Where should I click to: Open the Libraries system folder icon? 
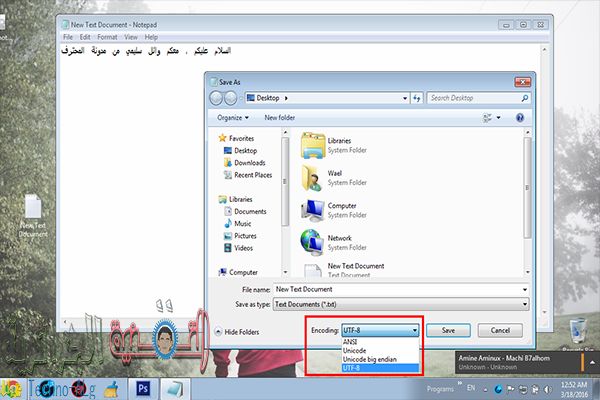(x=313, y=146)
